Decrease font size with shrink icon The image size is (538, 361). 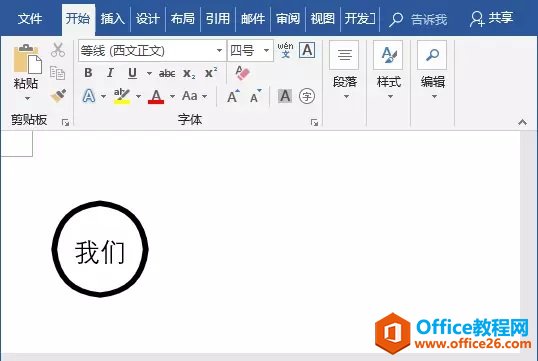[x=256, y=96]
